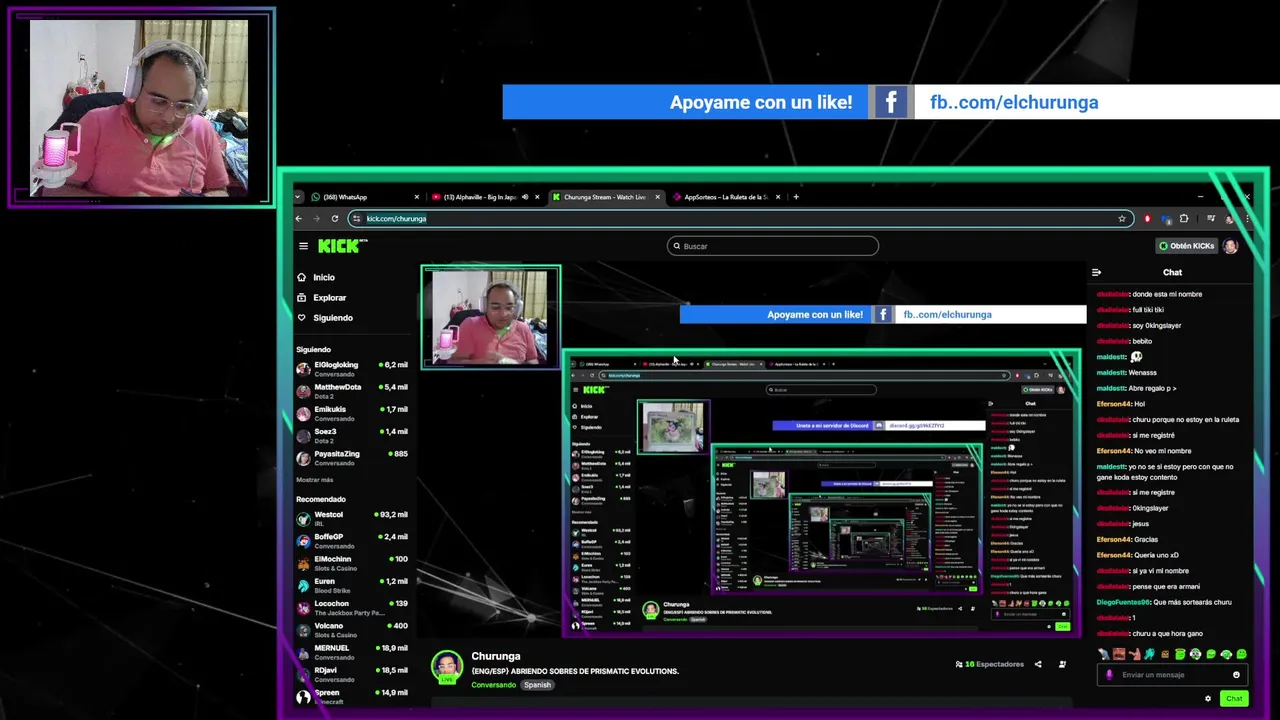Open Volcano Slots & Casino channel
Image resolution: width=1280 pixels, height=720 pixels.
tap(352, 630)
